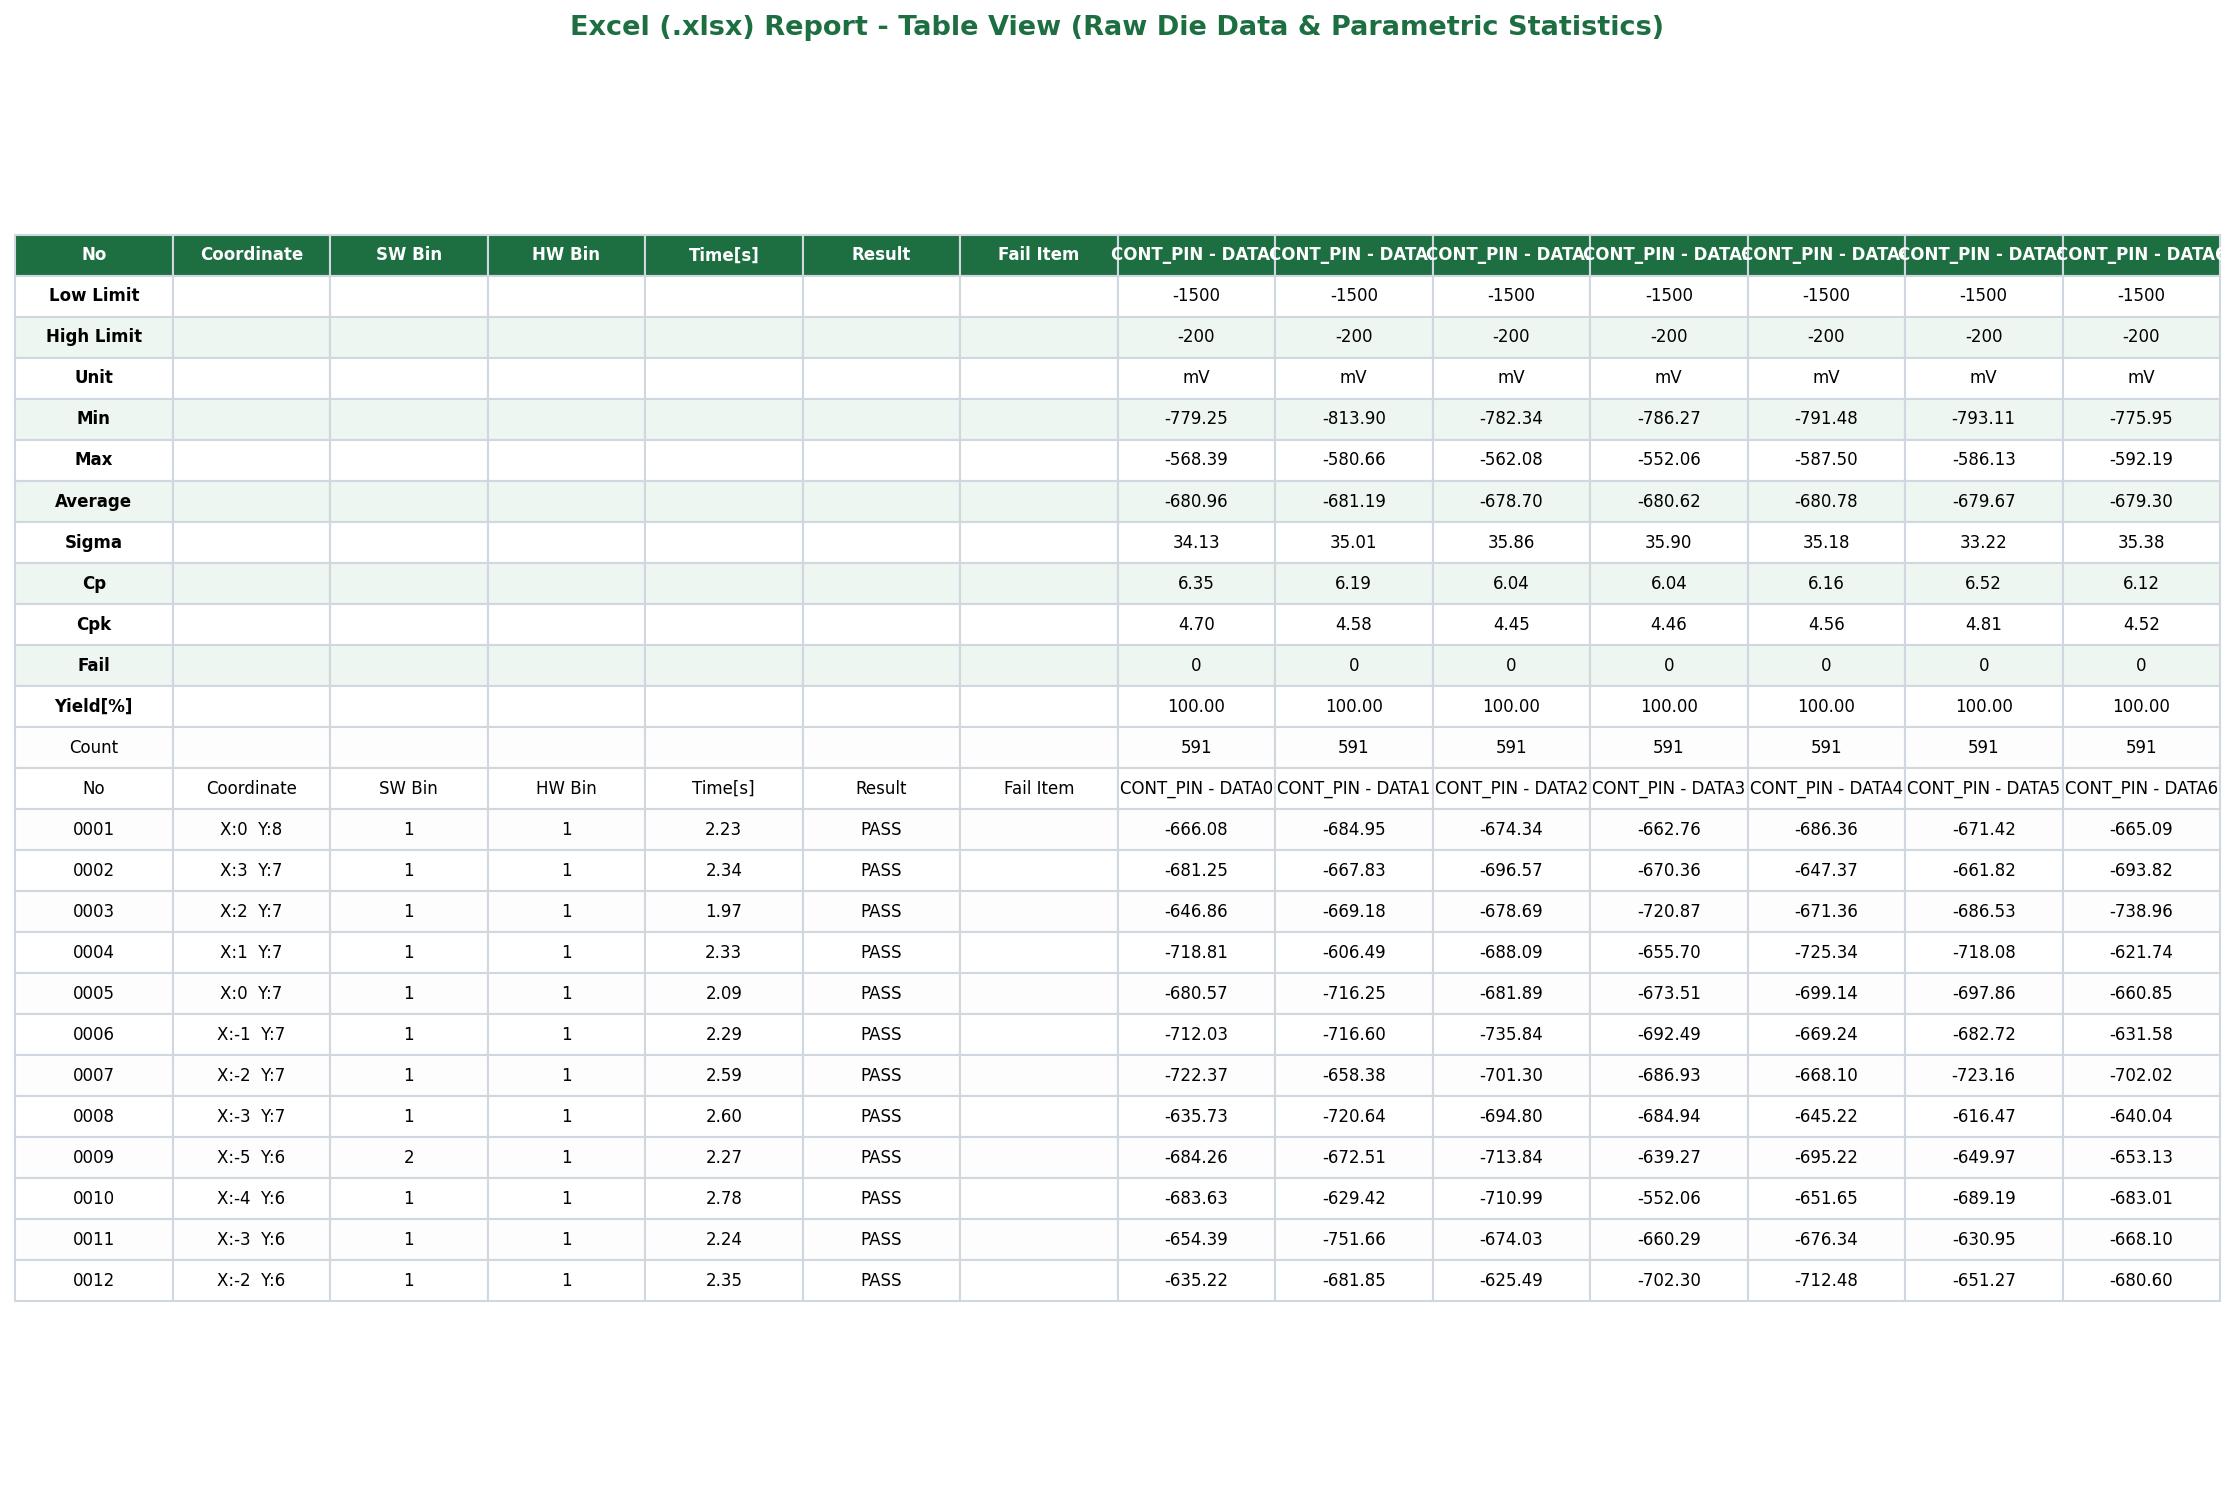This screenshot has width=2235, height=1485.
Task: Click the 'Yield[%]' row label
Action: point(94,706)
